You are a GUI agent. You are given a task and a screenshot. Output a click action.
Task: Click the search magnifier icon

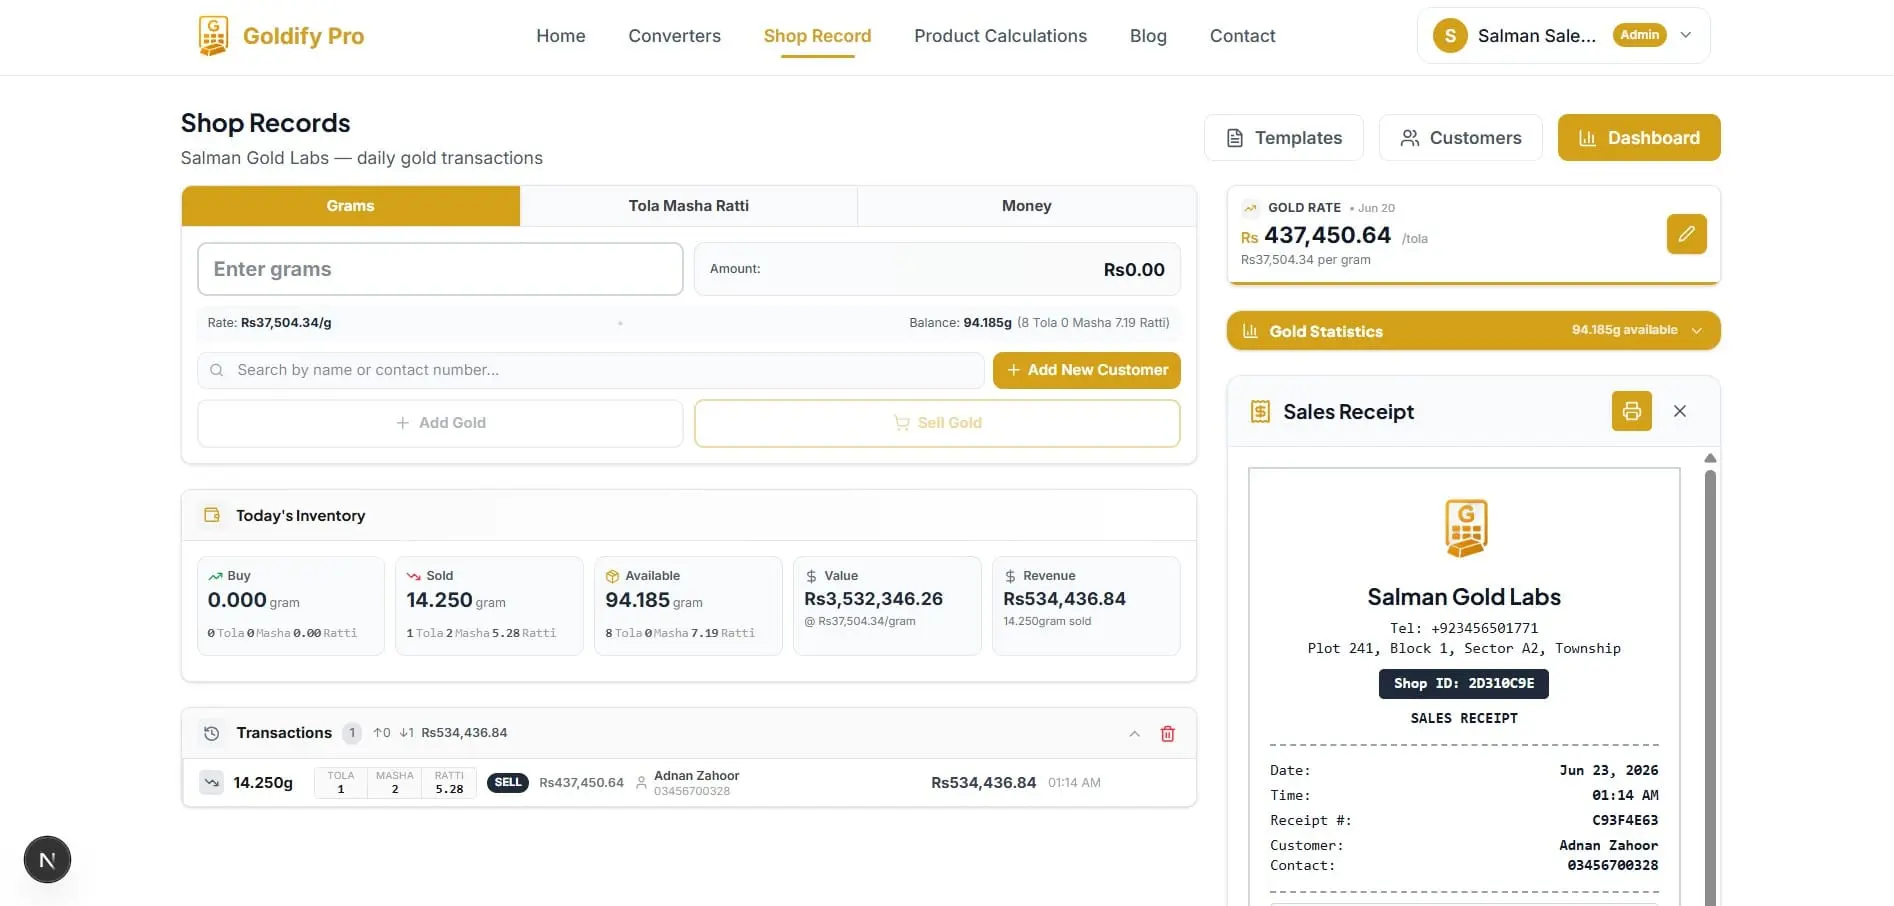pyautogui.click(x=216, y=370)
